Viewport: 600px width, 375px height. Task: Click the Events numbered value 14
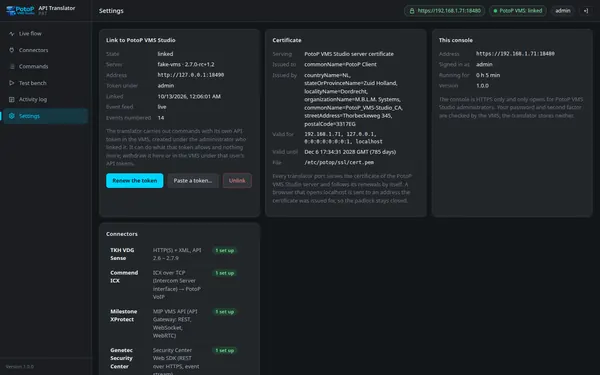point(161,118)
